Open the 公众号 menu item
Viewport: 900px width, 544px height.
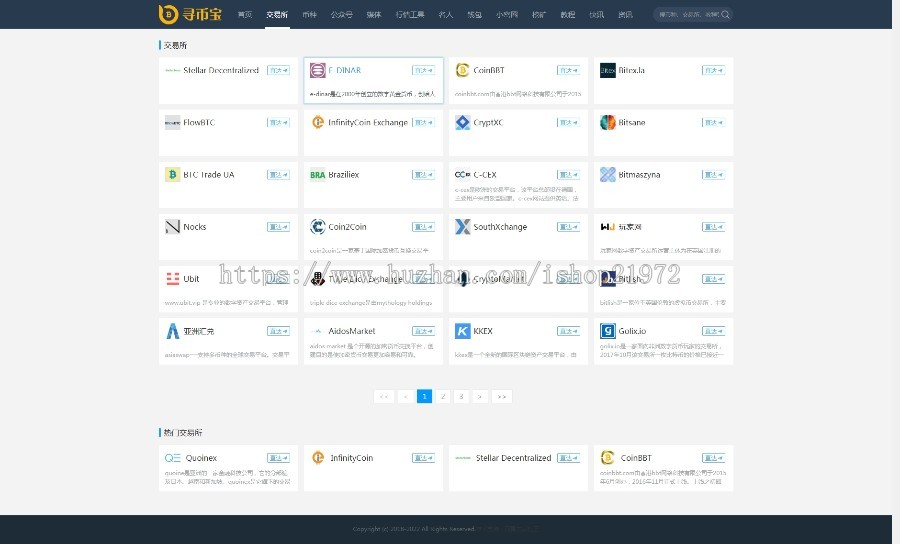(342, 14)
